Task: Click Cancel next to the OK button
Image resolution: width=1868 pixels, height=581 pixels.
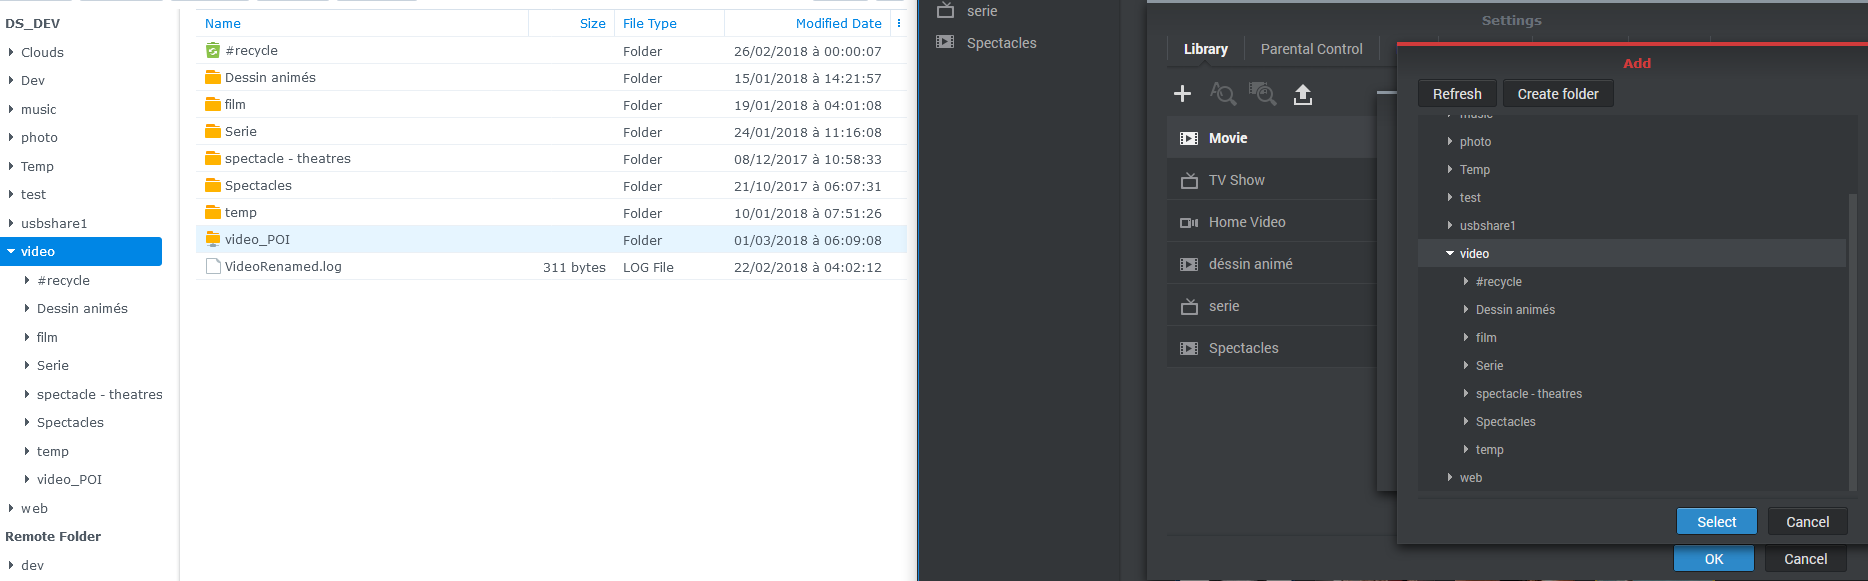Action: click(x=1806, y=559)
